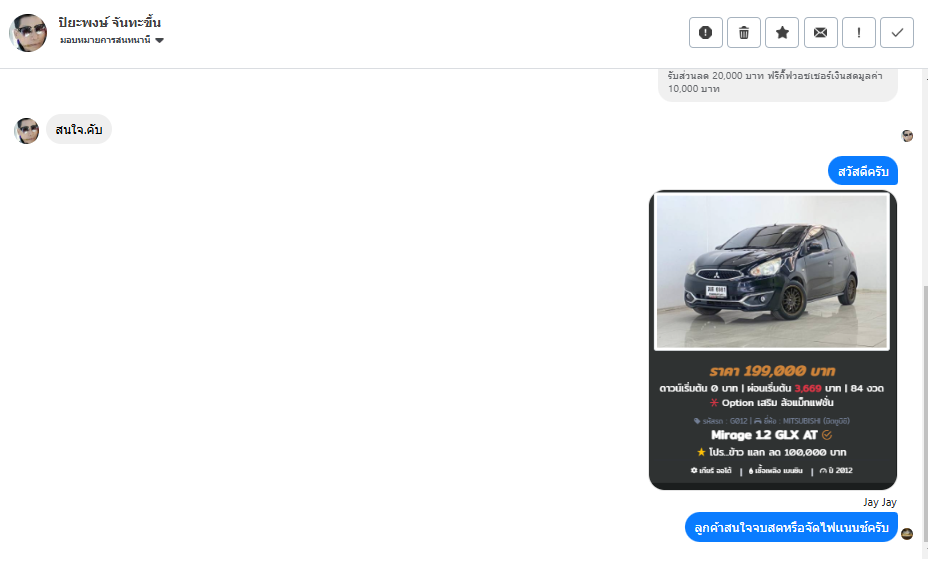Click the customer name ปิยะพงษ์ จันทะขึ้น in the header
928x563 pixels.
tap(109, 22)
